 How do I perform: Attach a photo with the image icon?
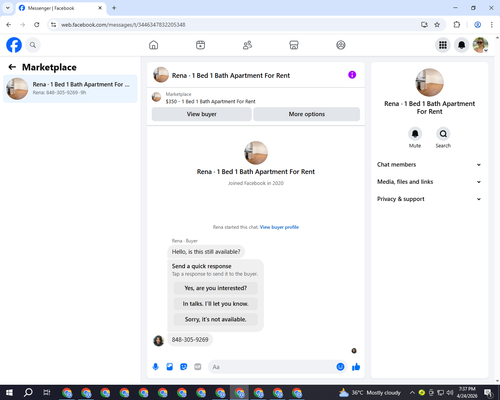click(x=170, y=367)
